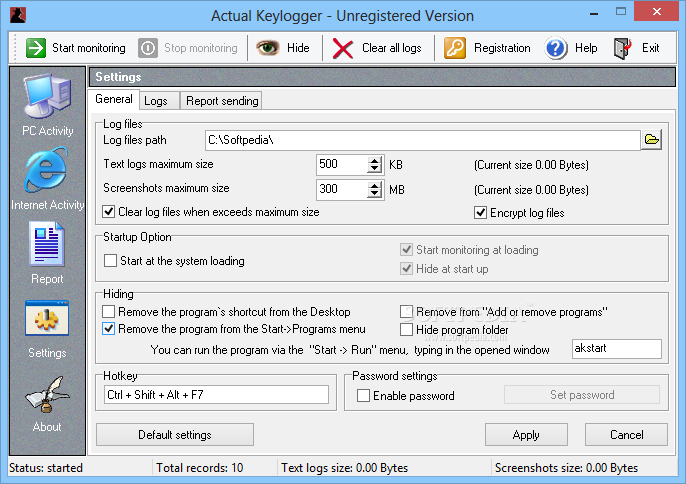Click the Set password button
Screen dimensions: 686x484
click(x=582, y=395)
